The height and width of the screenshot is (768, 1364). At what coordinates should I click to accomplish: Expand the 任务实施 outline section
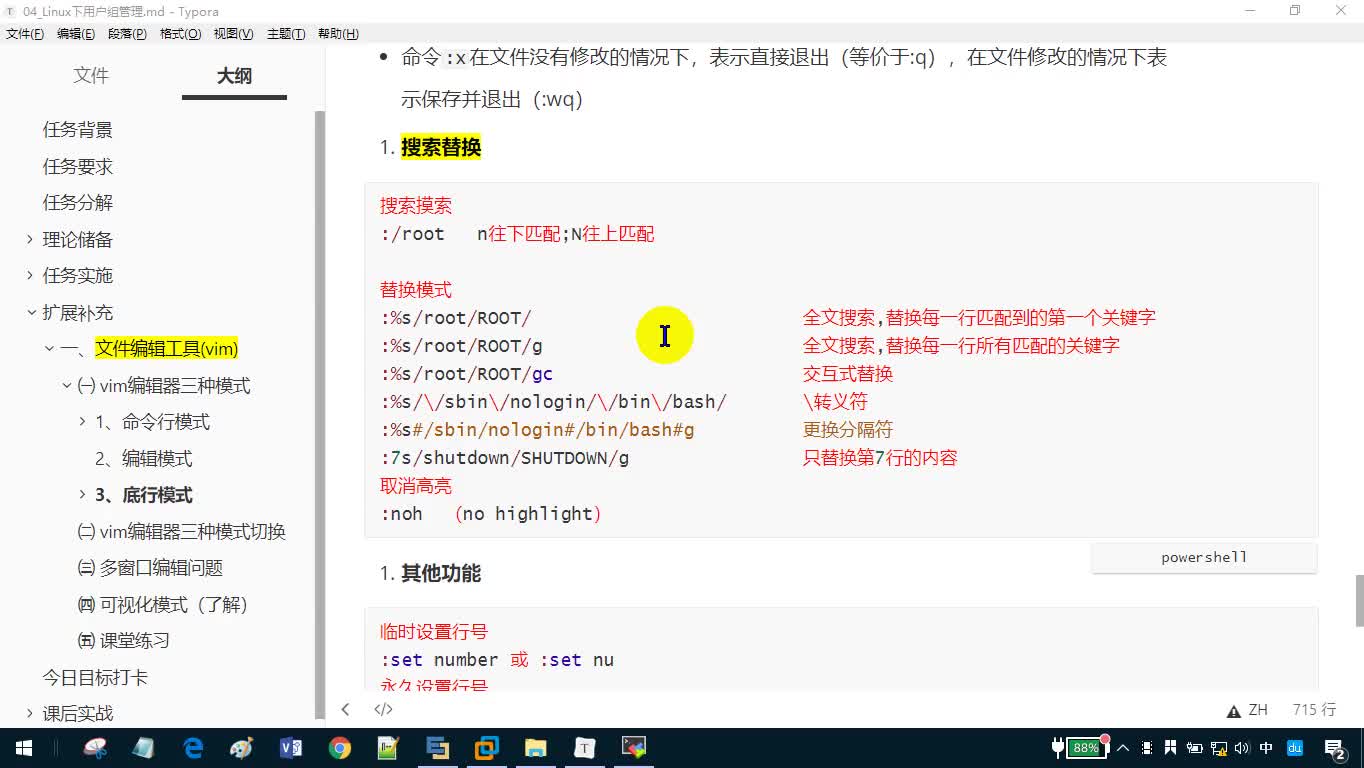pos(30,276)
